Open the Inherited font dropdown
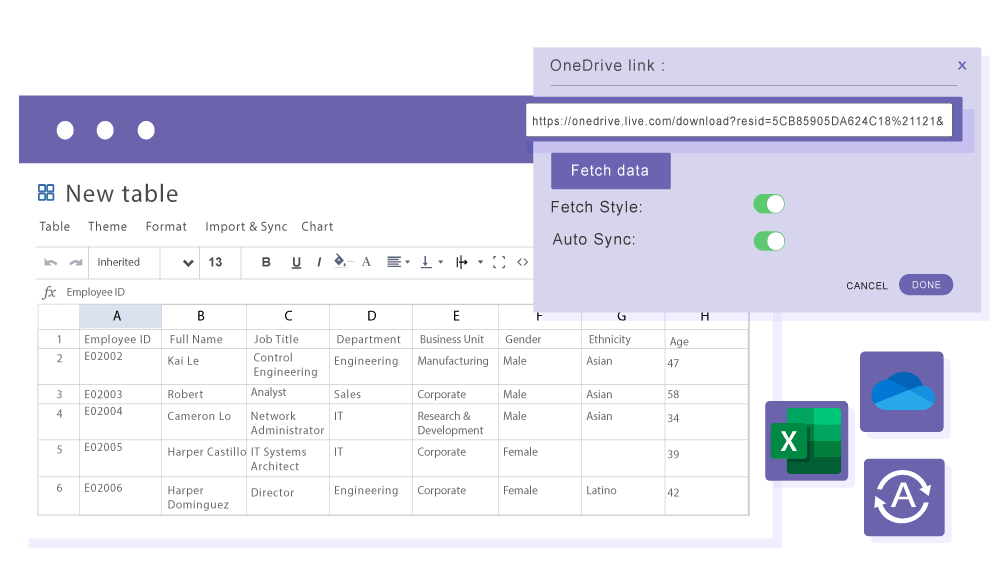This screenshot has height=582, width=1000. 145,262
